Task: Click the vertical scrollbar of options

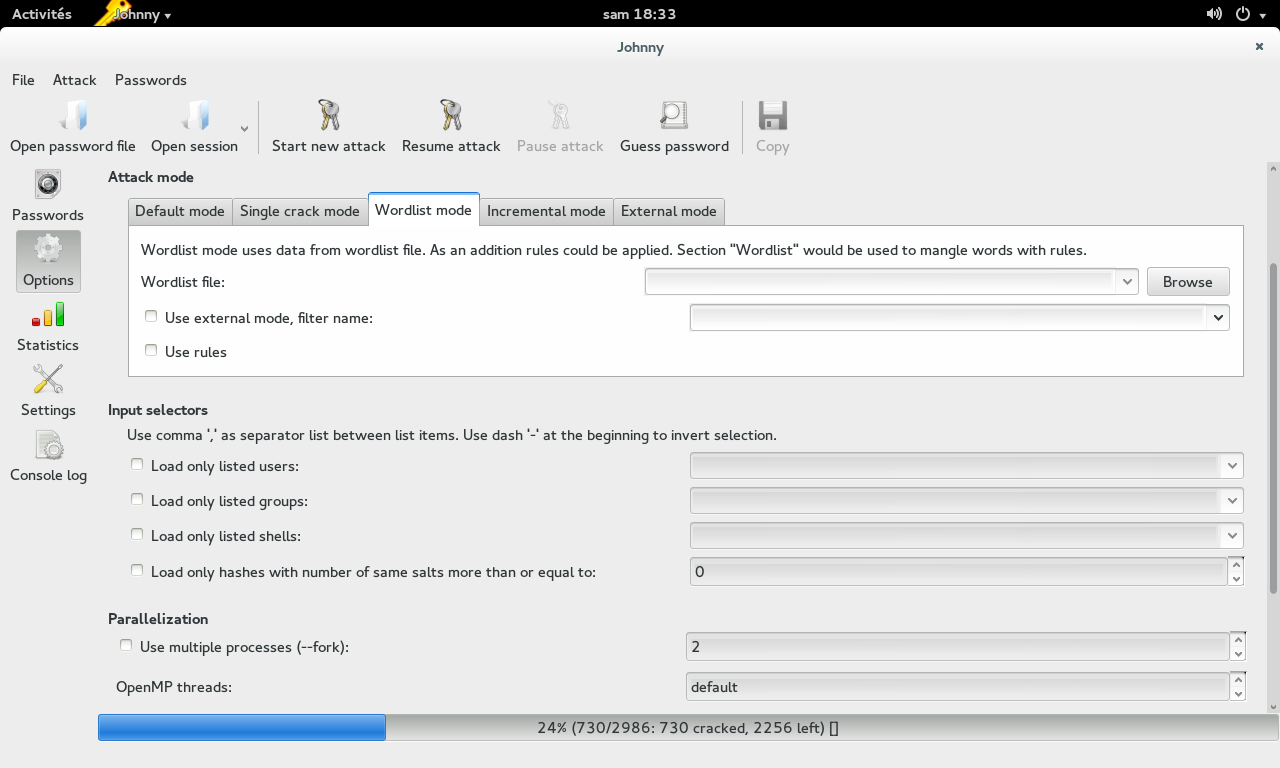Action: 1273,430
